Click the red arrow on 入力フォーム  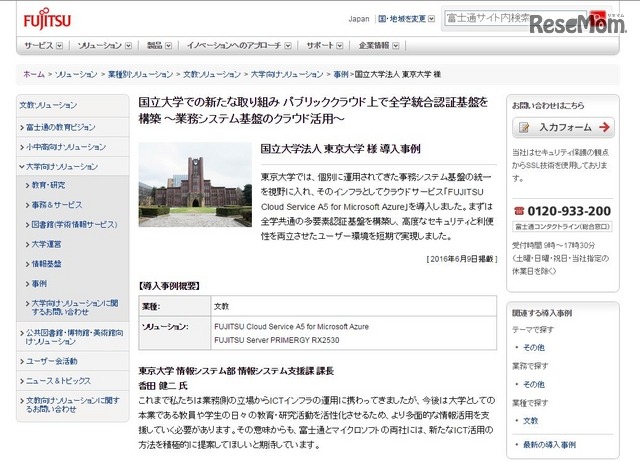pyautogui.click(x=604, y=127)
